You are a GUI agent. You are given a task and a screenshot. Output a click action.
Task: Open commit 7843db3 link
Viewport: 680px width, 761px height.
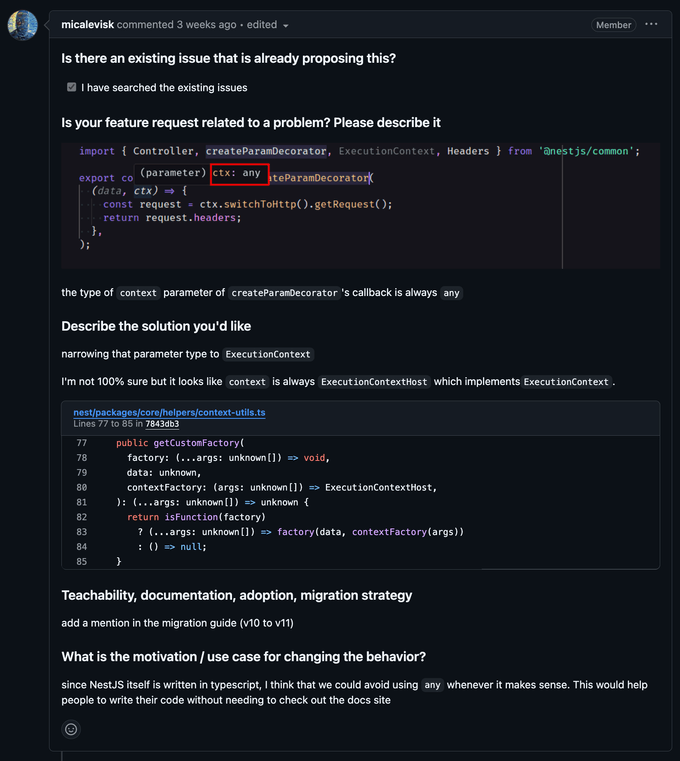pyautogui.click(x=162, y=424)
